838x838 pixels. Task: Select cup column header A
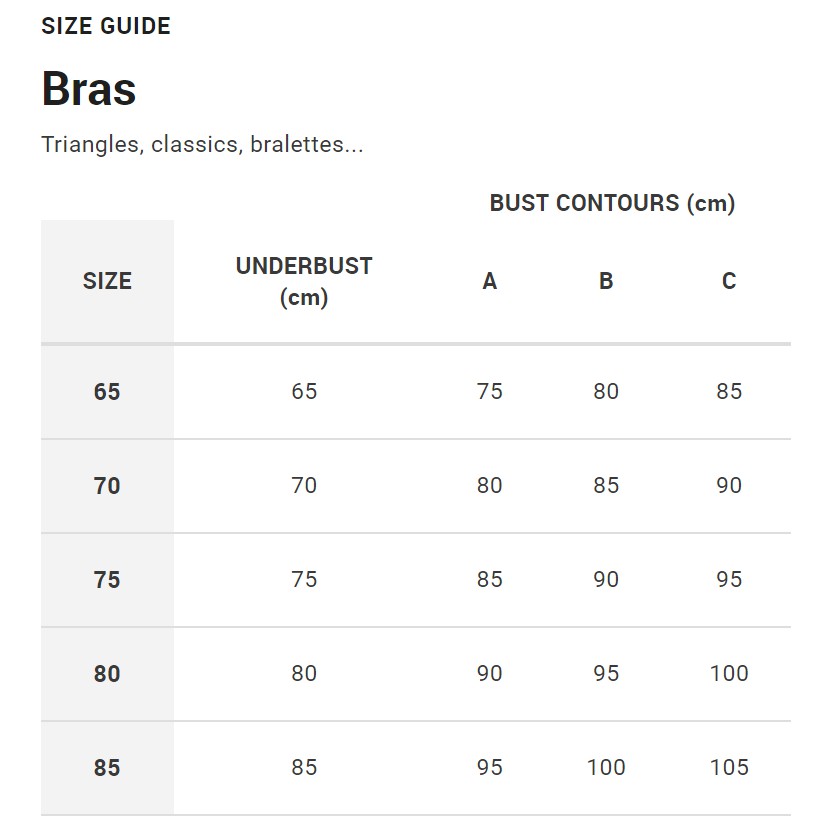coord(490,281)
